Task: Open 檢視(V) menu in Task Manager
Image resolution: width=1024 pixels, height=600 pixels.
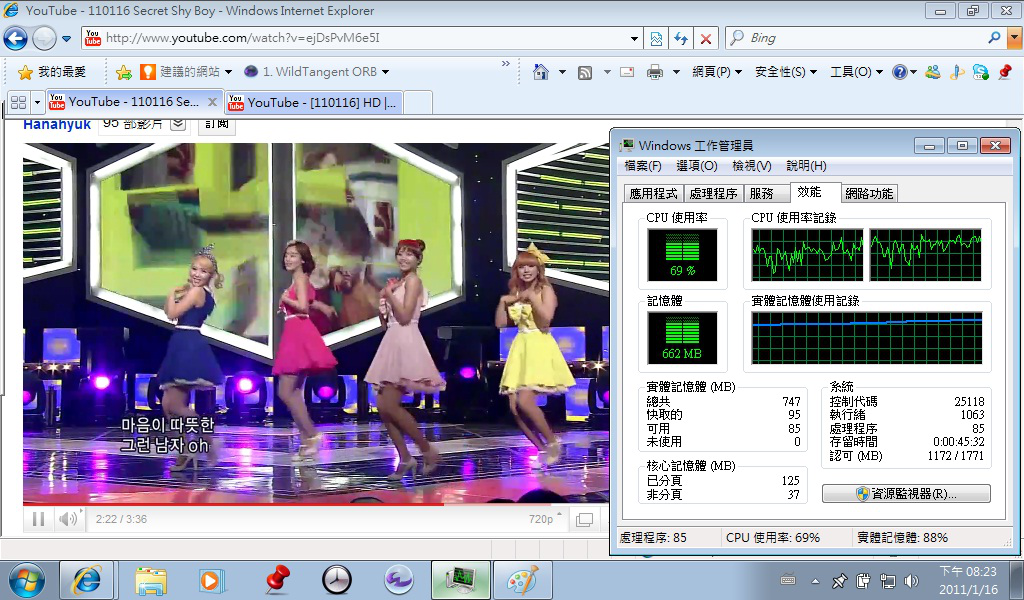Action: (752, 166)
